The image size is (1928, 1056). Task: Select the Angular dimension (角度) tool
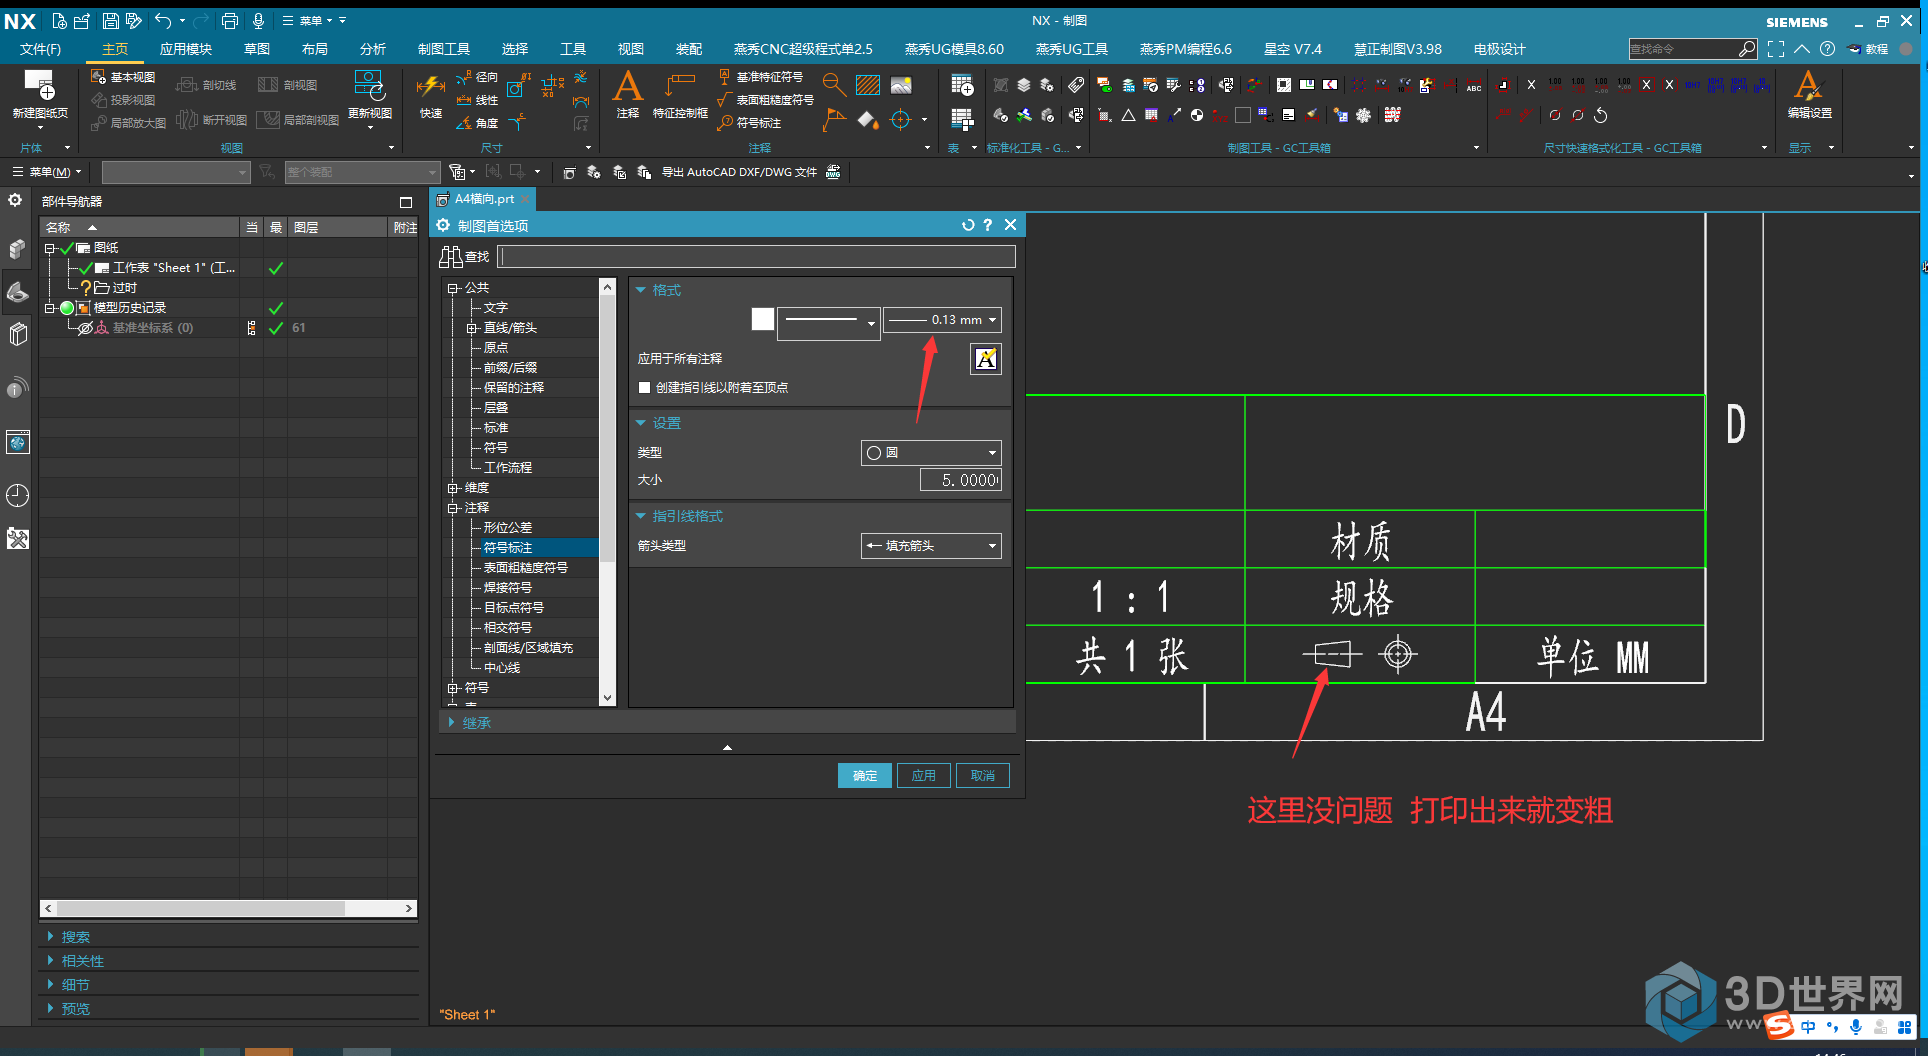click(477, 123)
